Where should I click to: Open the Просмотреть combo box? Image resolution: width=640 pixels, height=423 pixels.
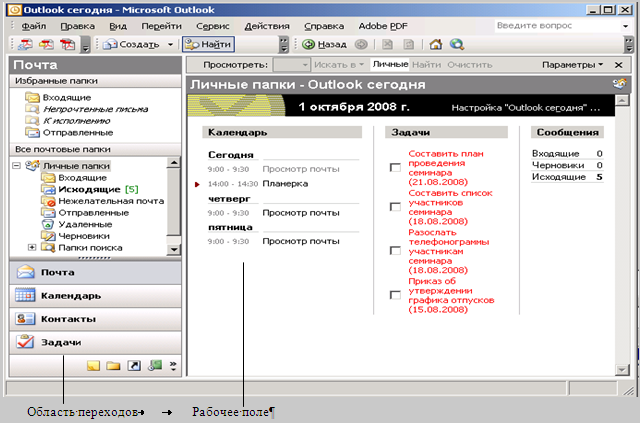pyautogui.click(x=291, y=65)
